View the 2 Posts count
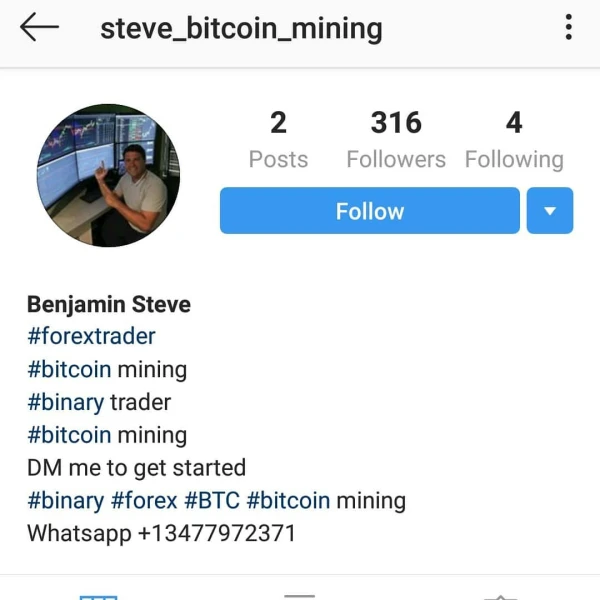This screenshot has height=600, width=600. (278, 139)
